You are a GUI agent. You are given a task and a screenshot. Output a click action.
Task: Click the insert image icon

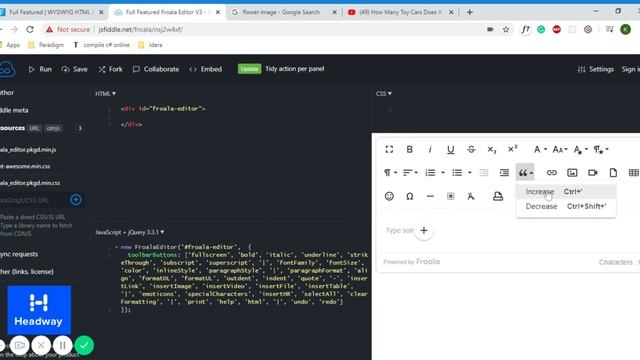click(x=572, y=173)
